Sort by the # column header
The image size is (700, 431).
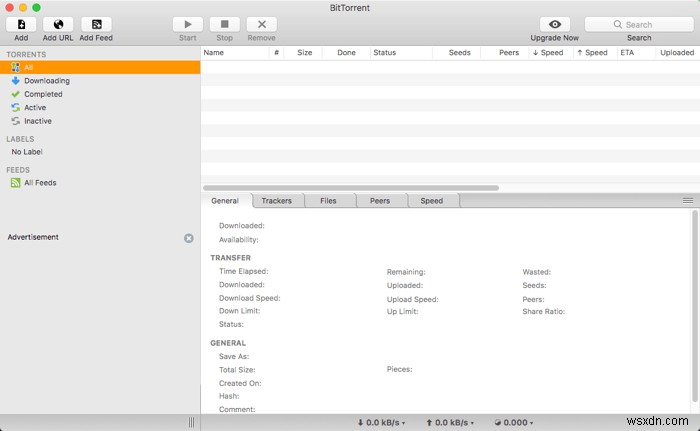[276, 53]
